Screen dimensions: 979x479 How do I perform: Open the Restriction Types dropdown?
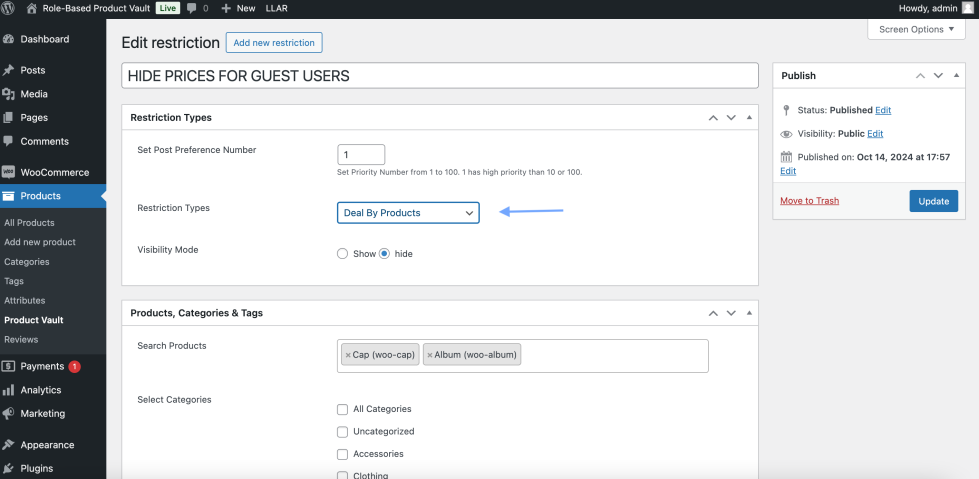coord(408,213)
